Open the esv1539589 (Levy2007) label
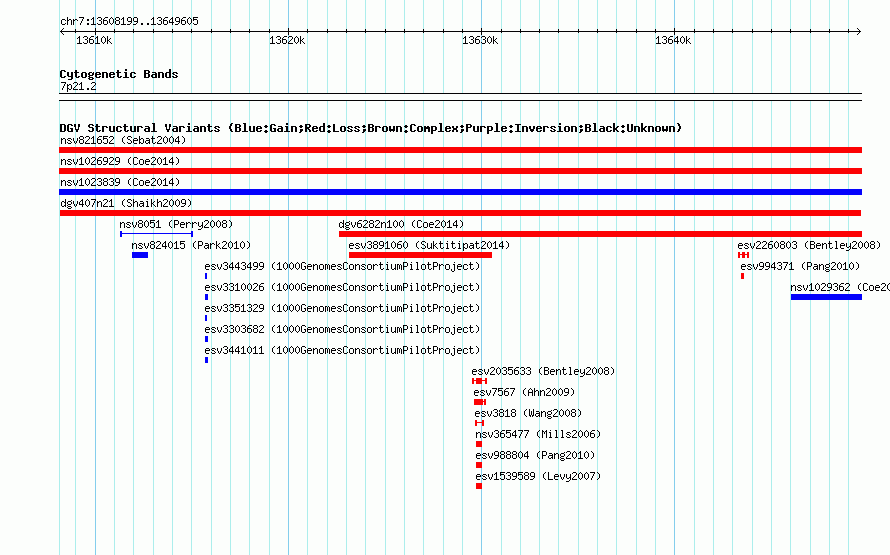 (538, 476)
